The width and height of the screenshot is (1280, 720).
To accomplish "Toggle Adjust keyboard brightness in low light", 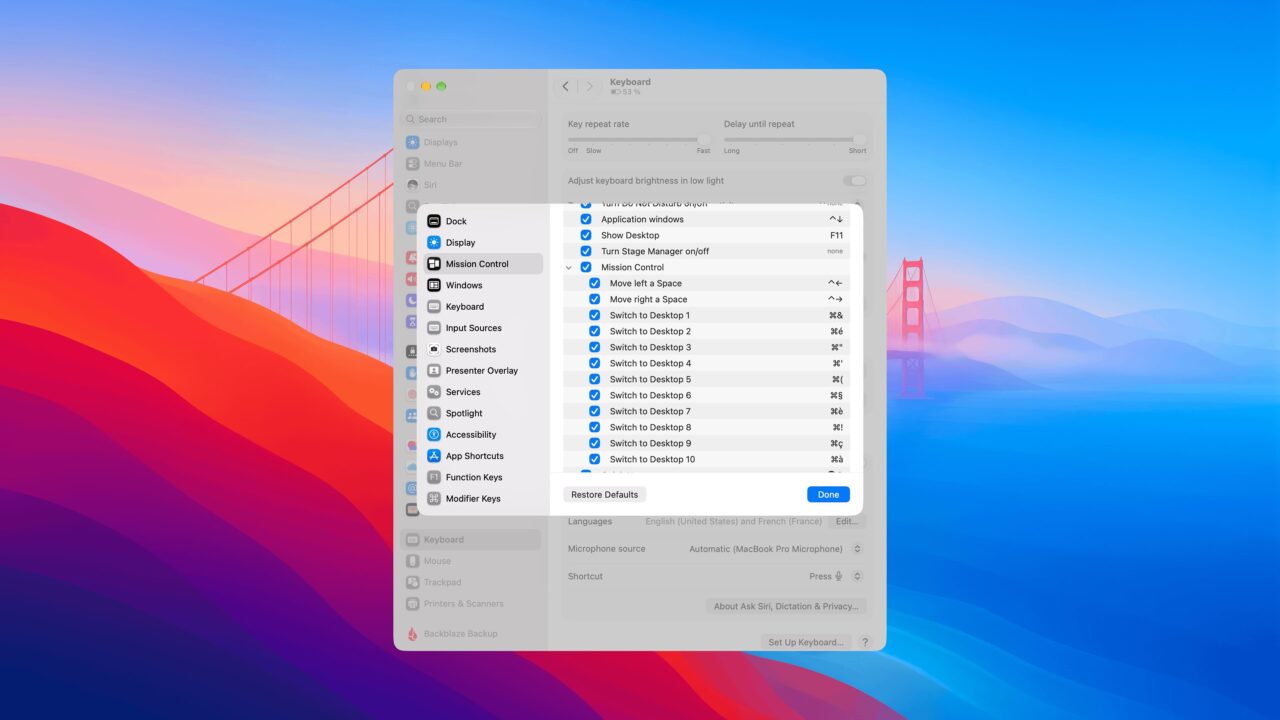I will coord(855,181).
